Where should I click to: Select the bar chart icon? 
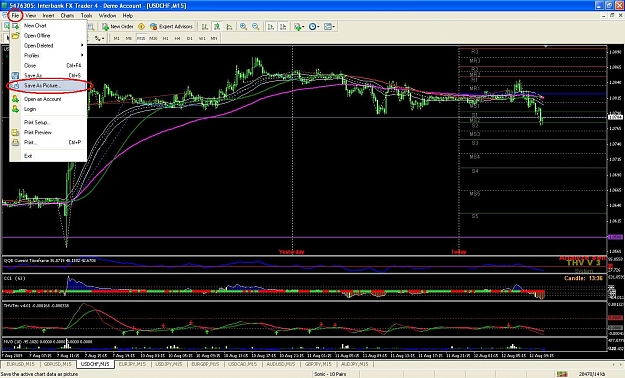tap(204, 27)
